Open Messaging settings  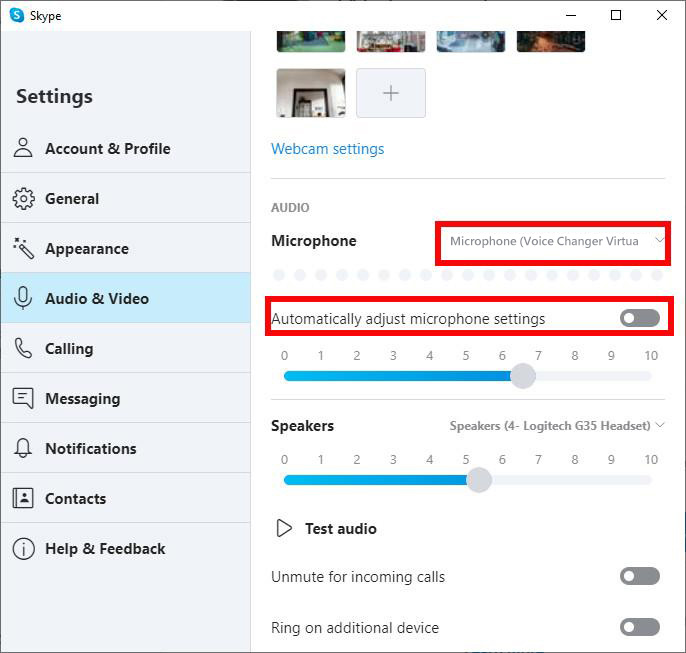pyautogui.click(x=126, y=398)
